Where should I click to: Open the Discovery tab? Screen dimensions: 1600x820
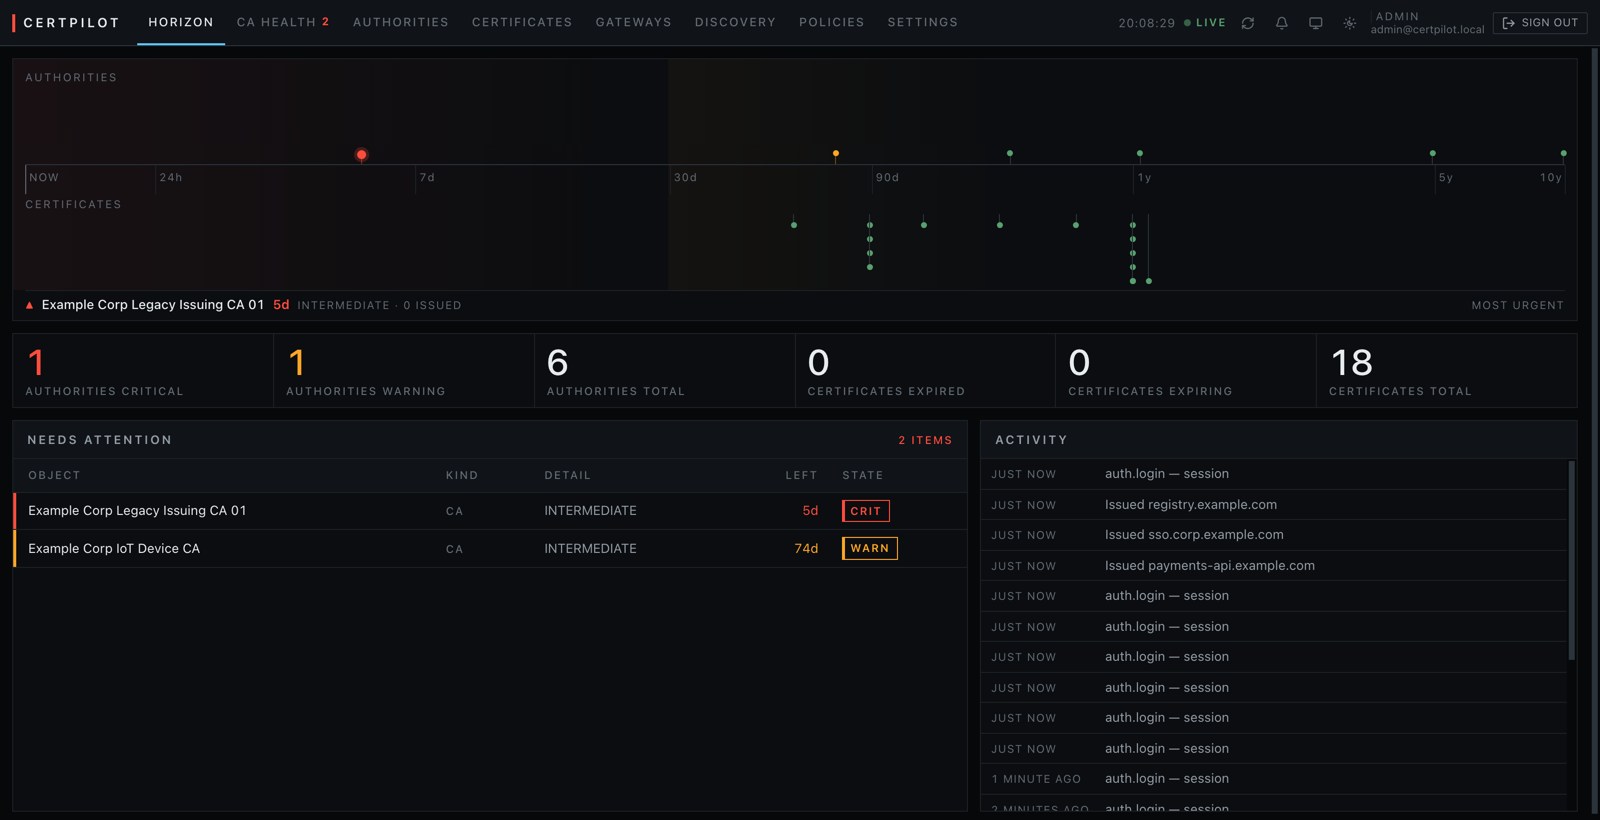(735, 22)
